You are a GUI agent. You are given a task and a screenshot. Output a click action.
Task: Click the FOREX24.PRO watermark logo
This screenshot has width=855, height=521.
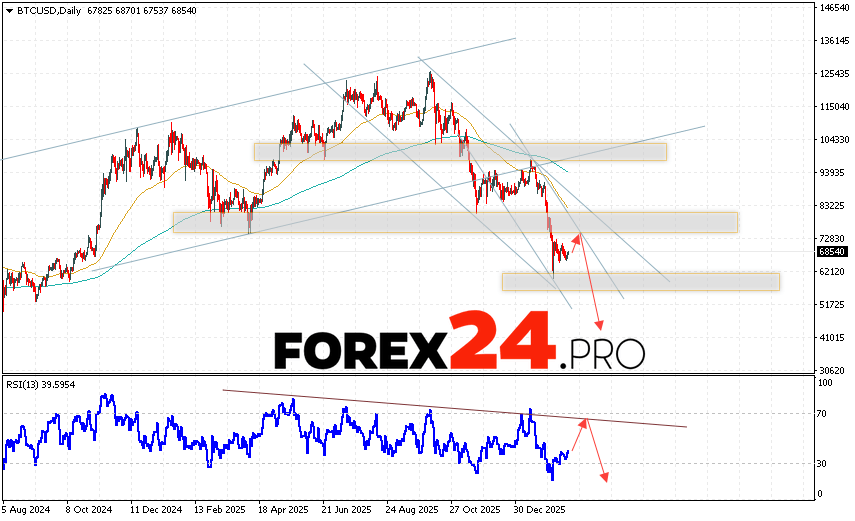click(x=459, y=342)
